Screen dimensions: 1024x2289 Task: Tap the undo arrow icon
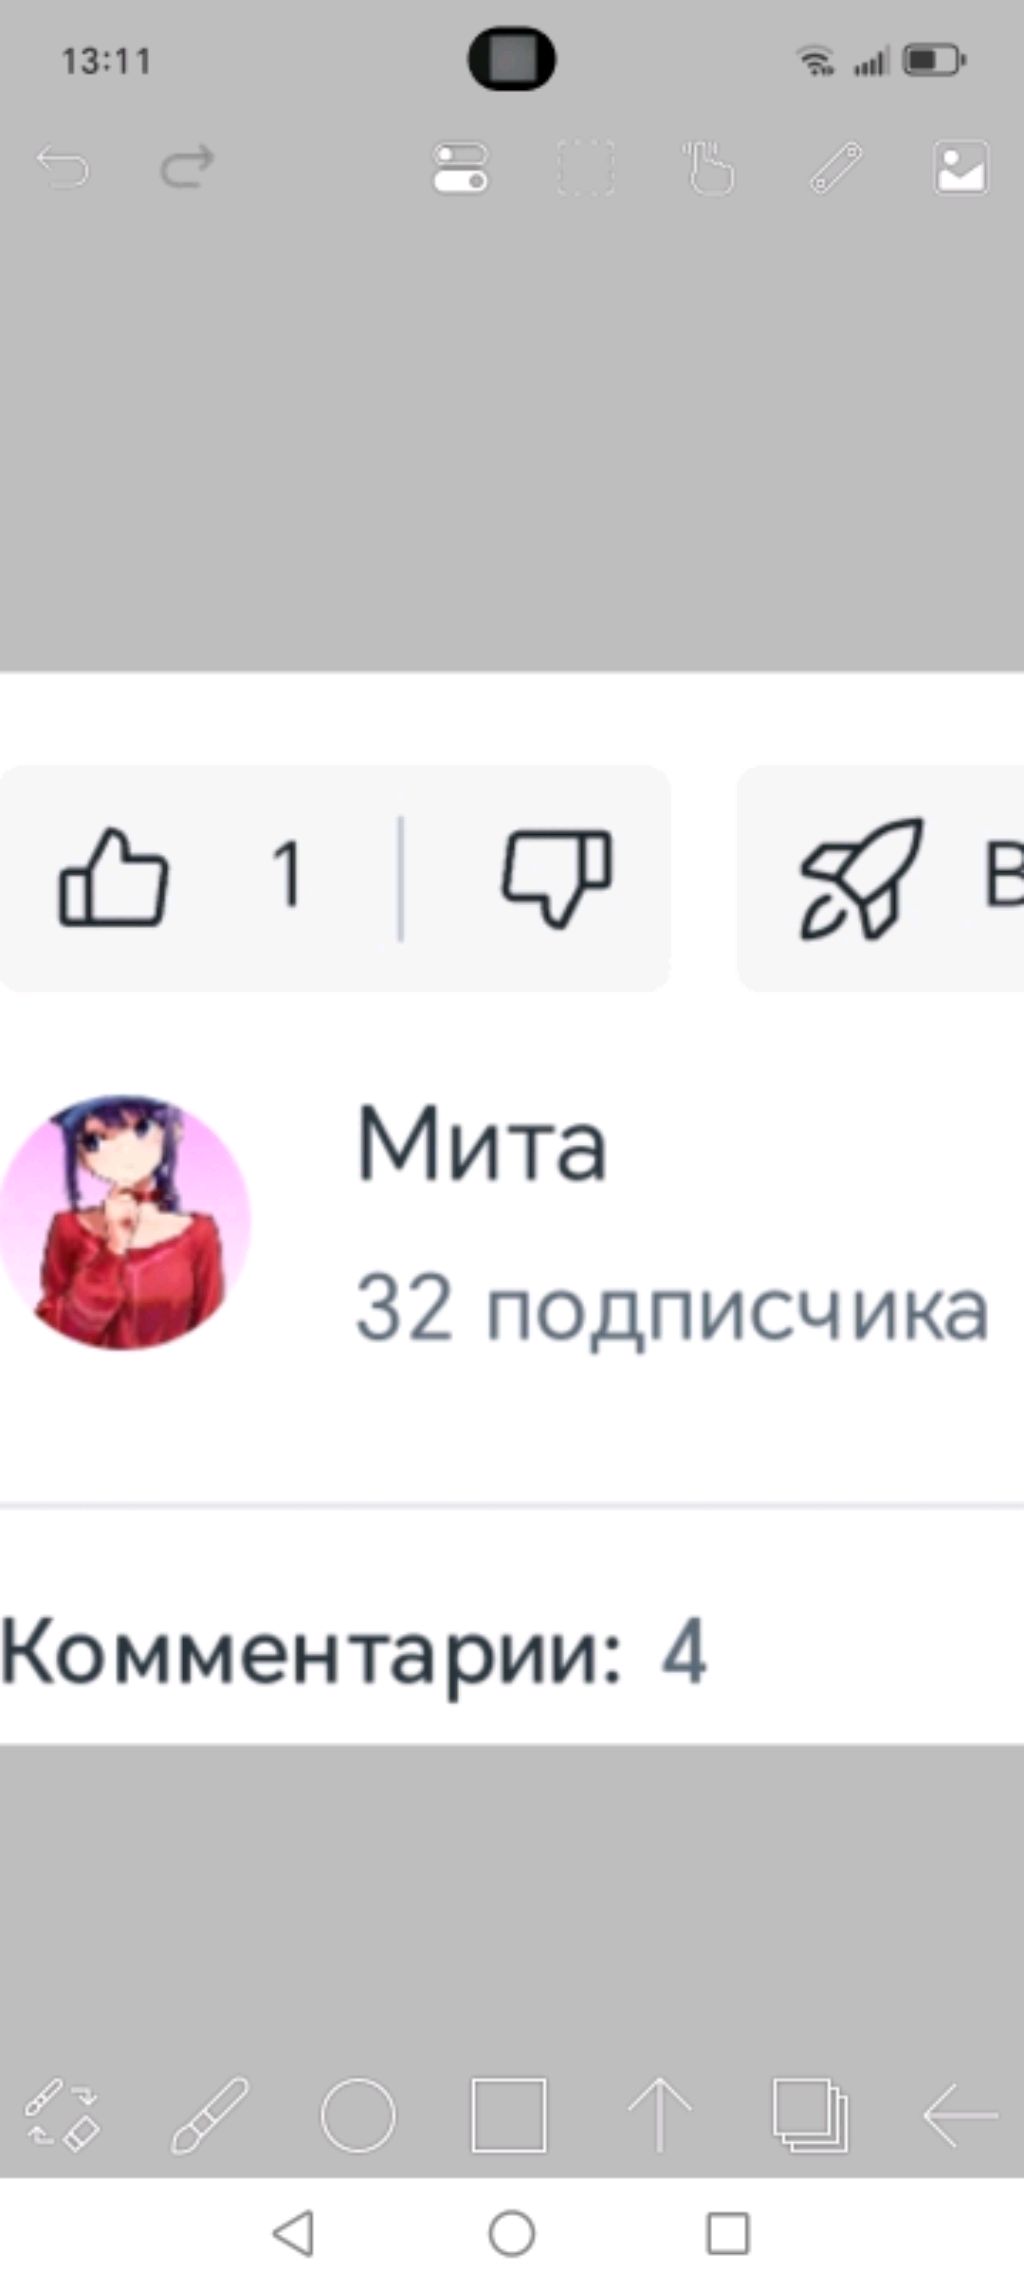63,167
